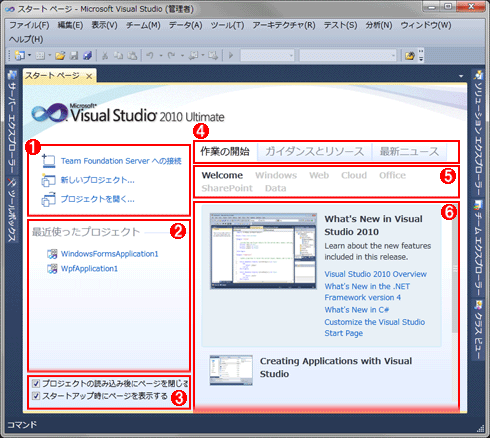Open the テスト(S) menu
490x438 pixels.
click(x=340, y=25)
